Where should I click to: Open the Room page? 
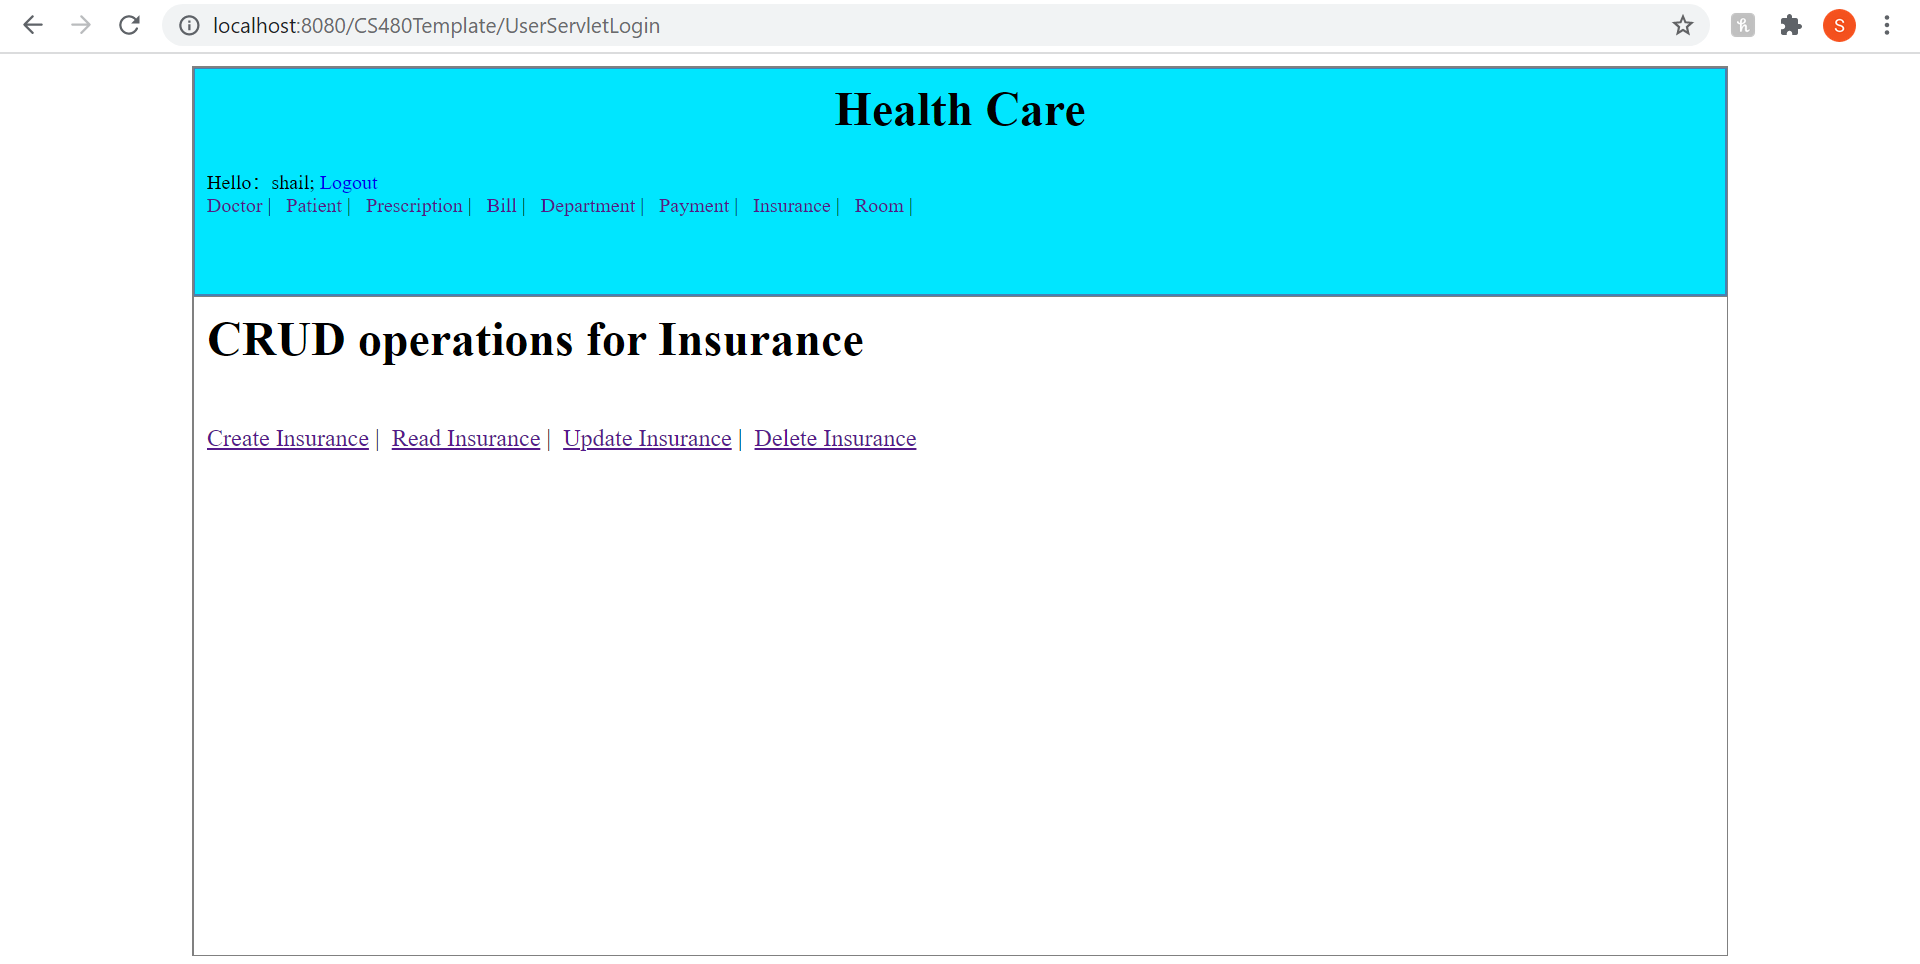(878, 206)
